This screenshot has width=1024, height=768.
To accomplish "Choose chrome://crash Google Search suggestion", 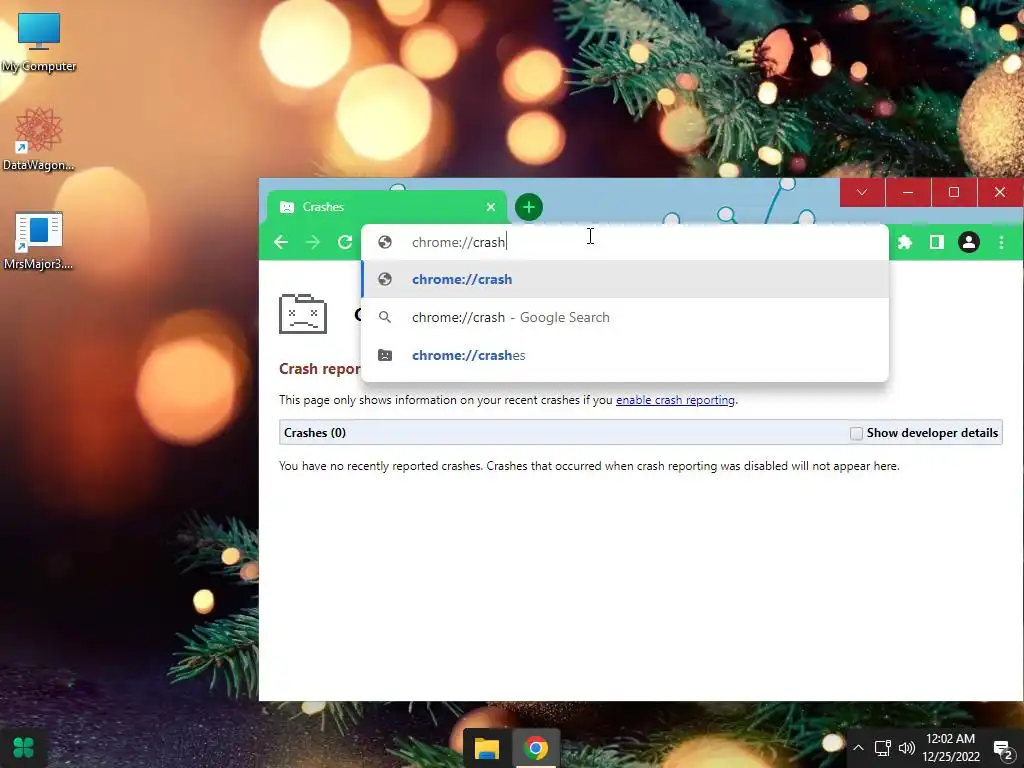I will pyautogui.click(x=625, y=317).
